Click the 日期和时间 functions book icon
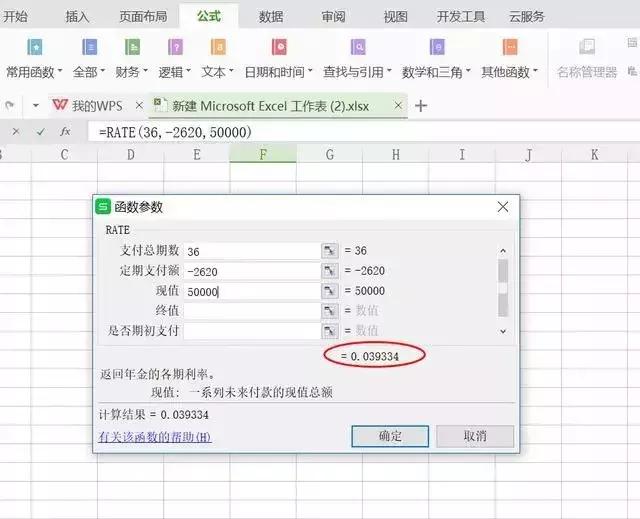 coord(280,47)
